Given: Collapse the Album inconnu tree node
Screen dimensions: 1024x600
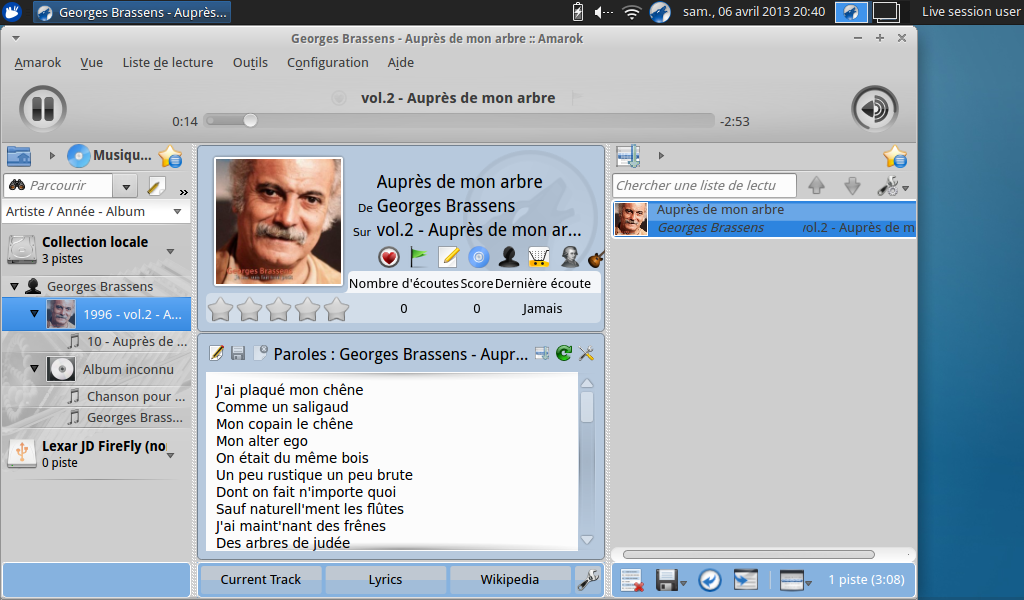Looking at the screenshot, I should tap(34, 369).
